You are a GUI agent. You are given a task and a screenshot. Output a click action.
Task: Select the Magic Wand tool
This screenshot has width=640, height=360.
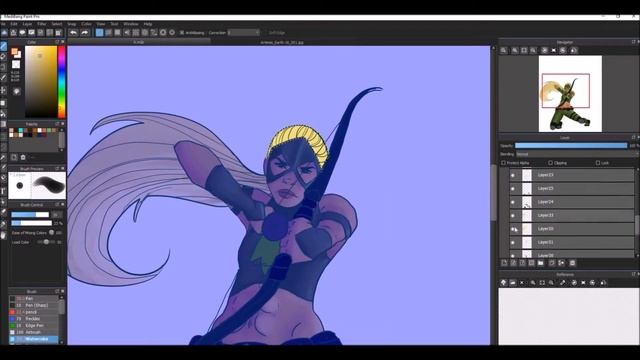point(3,157)
